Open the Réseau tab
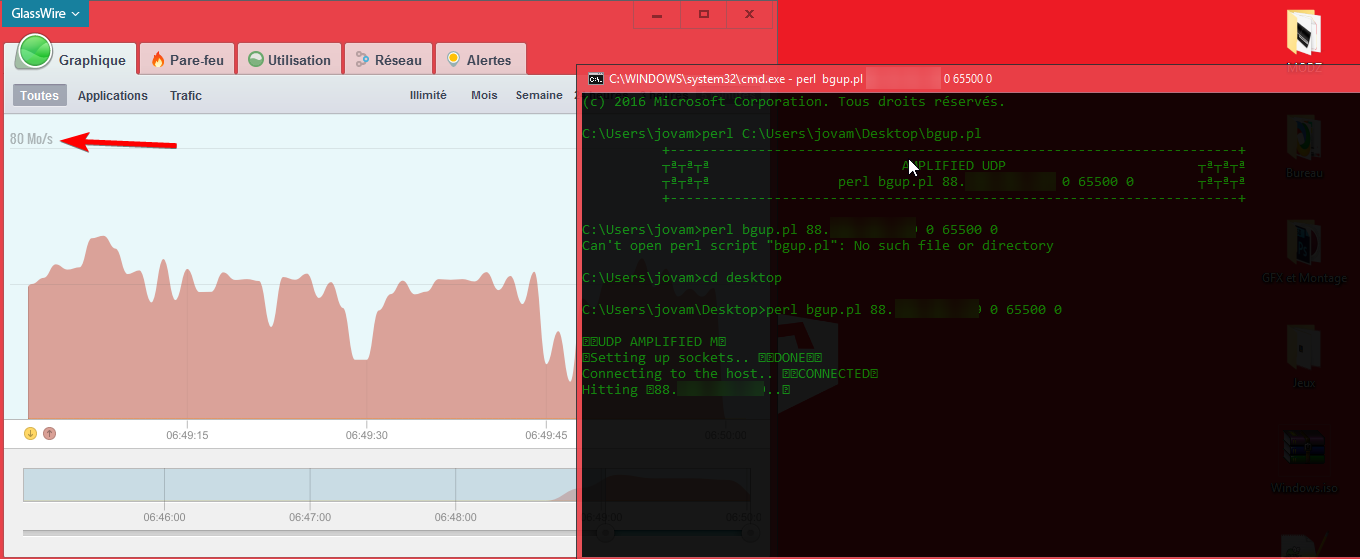 (389, 60)
